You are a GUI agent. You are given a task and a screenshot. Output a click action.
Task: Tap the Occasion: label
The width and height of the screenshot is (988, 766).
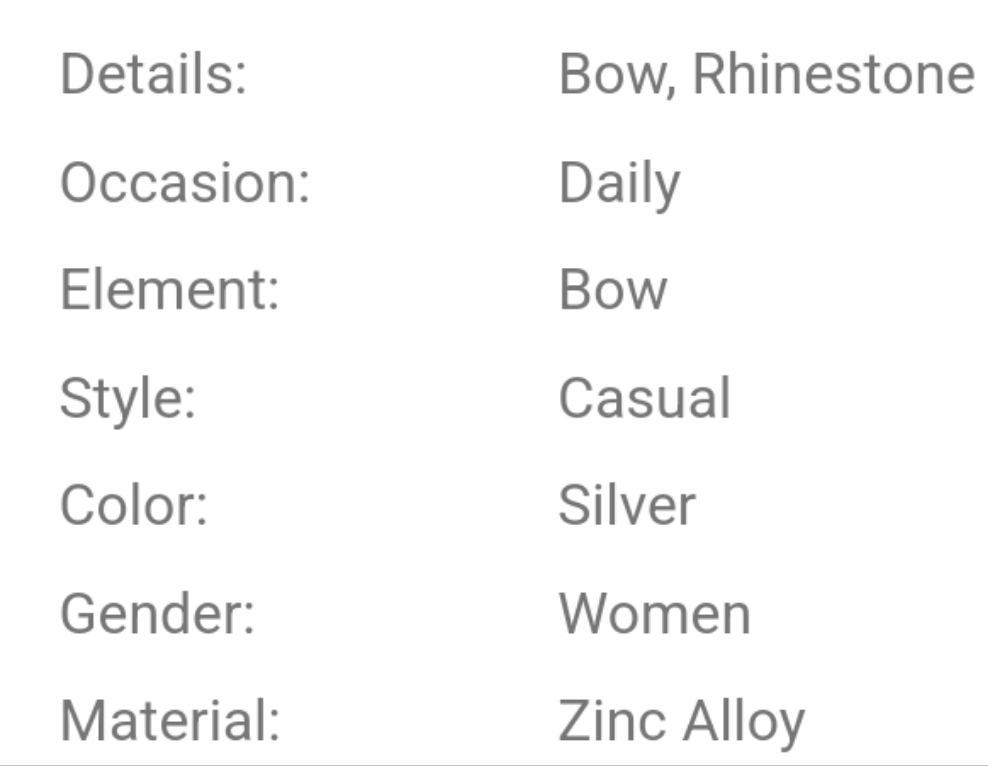(x=185, y=184)
